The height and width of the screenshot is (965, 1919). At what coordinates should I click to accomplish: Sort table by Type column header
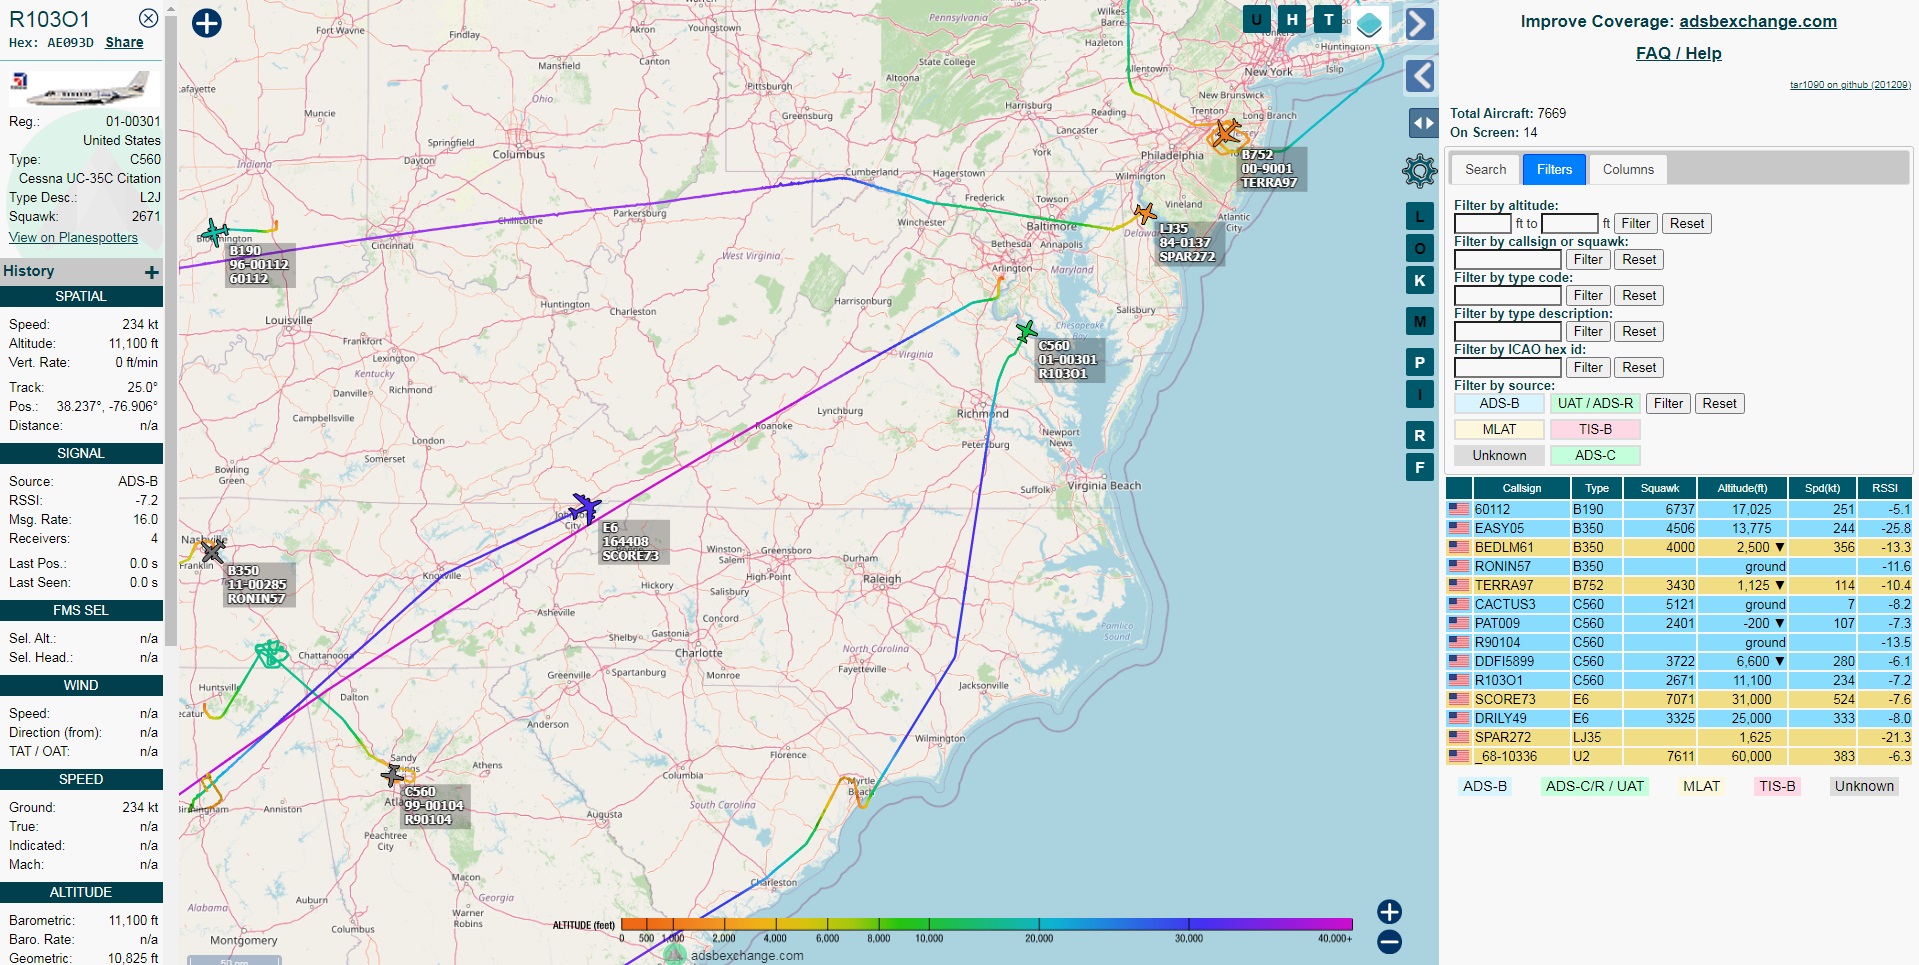pos(1597,488)
